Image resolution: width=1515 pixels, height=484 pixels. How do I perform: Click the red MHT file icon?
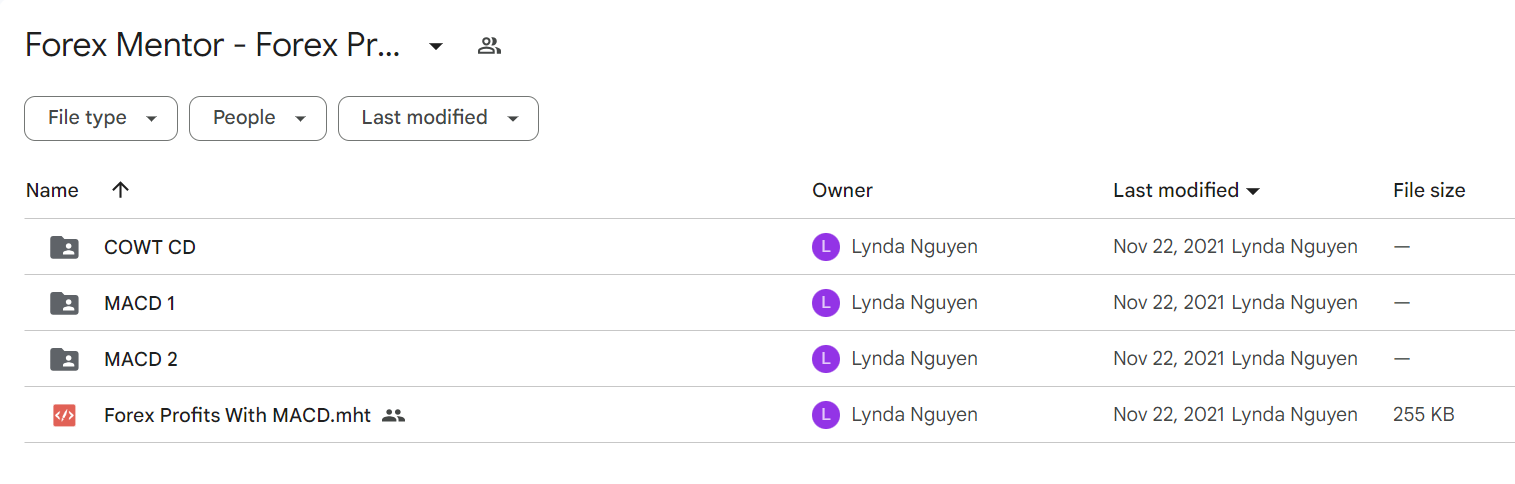point(64,415)
